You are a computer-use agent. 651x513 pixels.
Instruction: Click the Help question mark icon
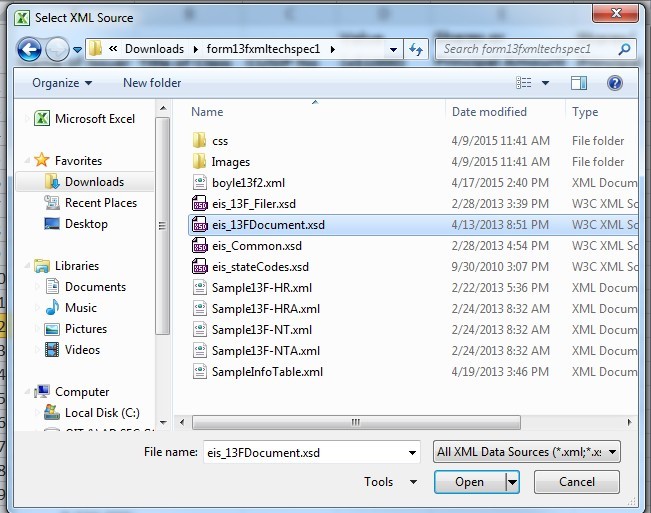coord(614,83)
